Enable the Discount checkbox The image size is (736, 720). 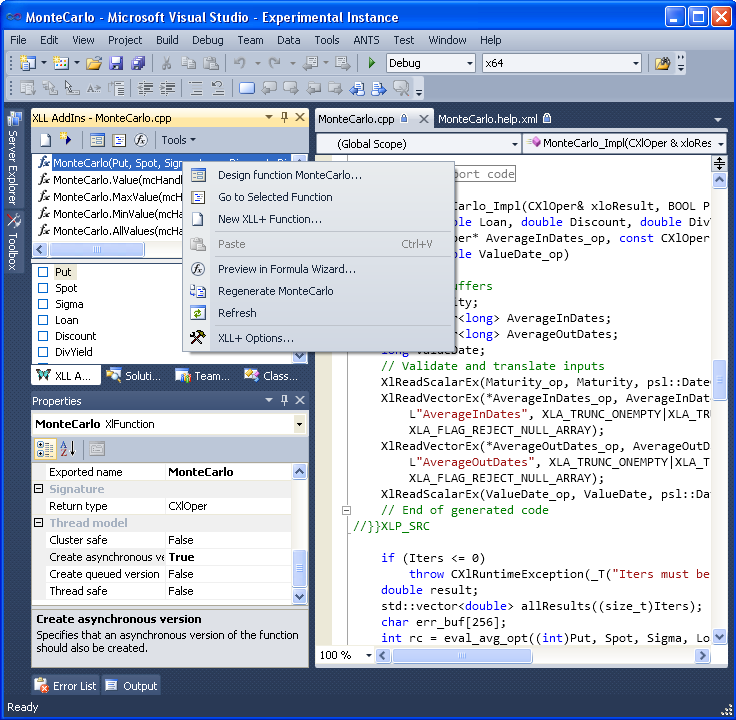[x=43, y=336]
